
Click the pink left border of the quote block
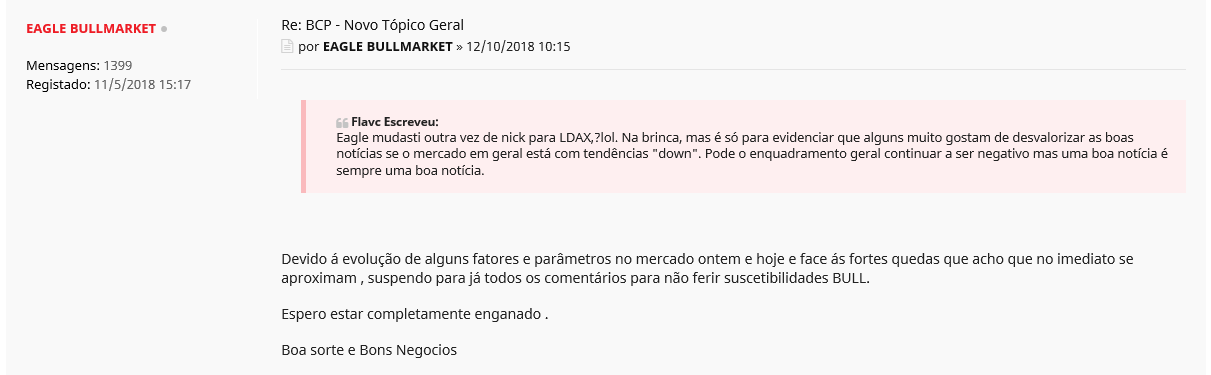[x=303, y=146]
